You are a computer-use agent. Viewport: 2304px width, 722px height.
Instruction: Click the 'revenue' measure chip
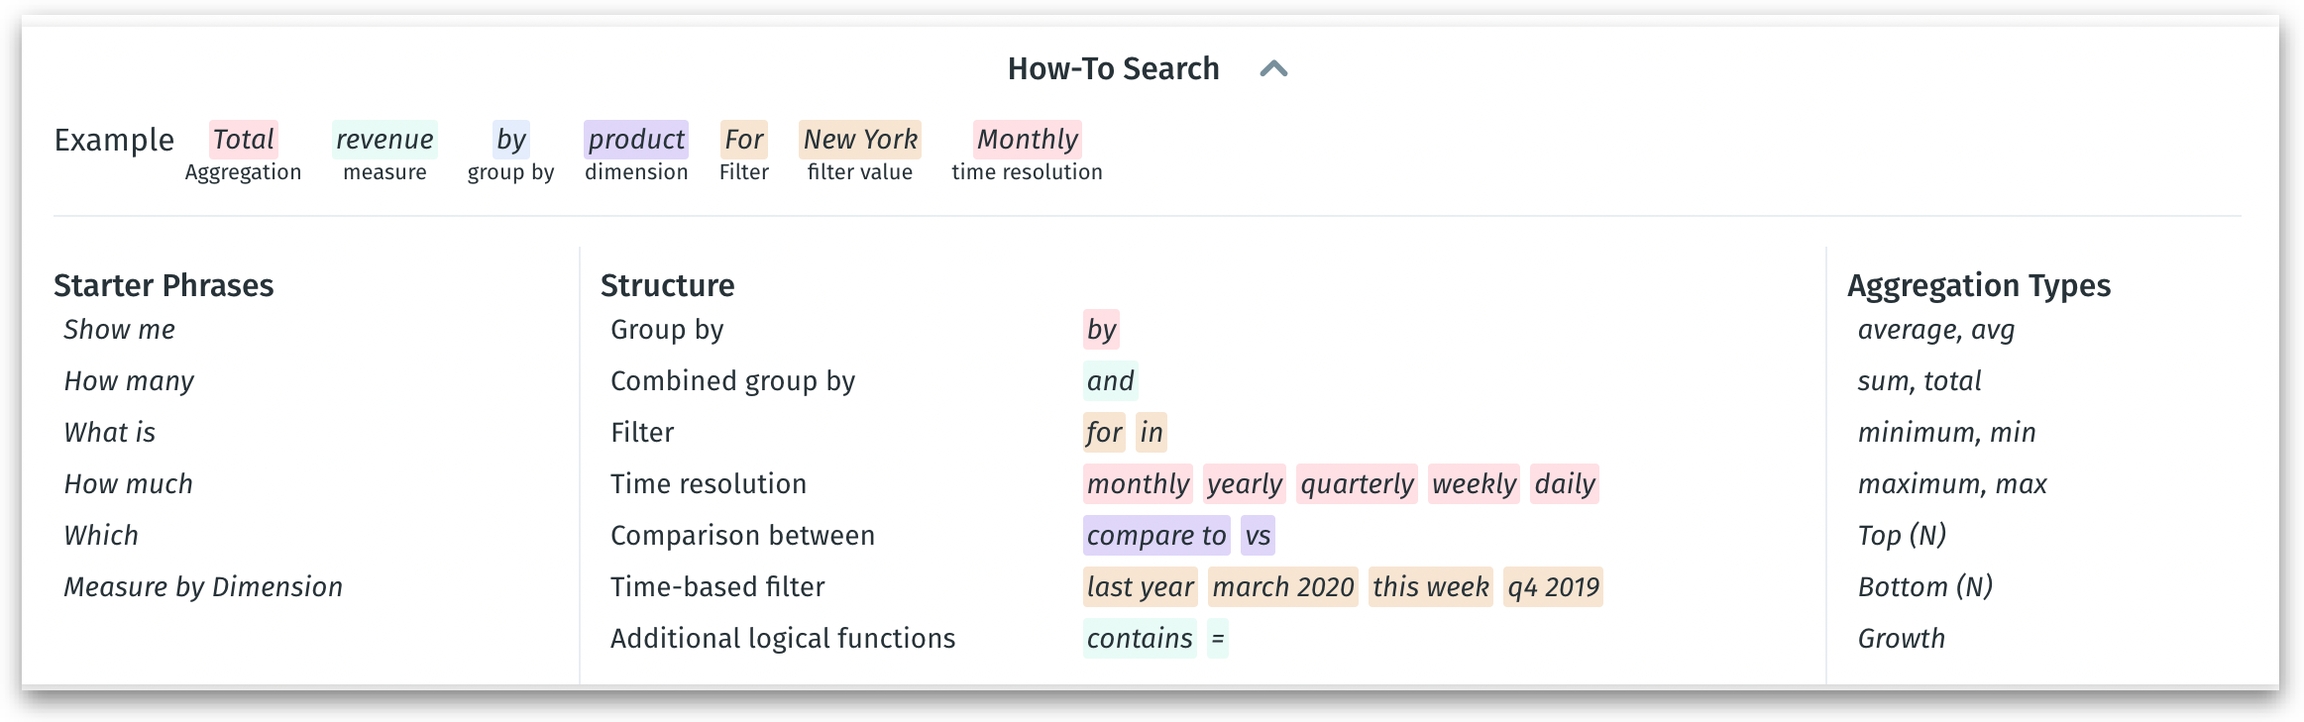pos(384,139)
